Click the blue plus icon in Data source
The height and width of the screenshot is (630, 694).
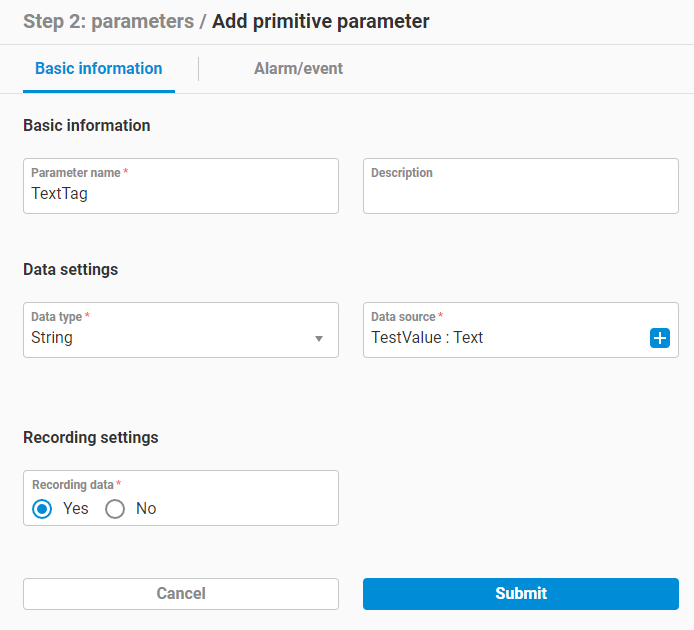(660, 338)
